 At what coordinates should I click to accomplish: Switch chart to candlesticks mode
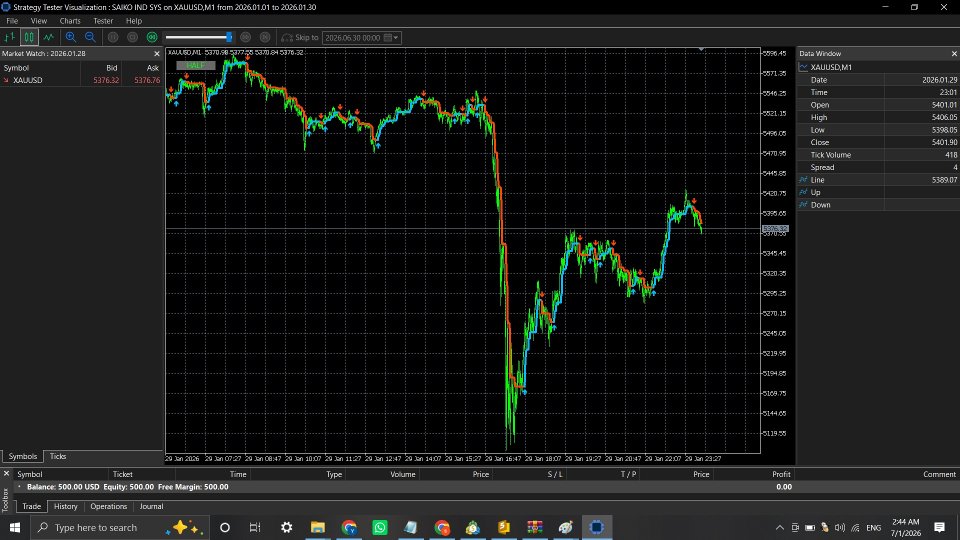tap(29, 37)
